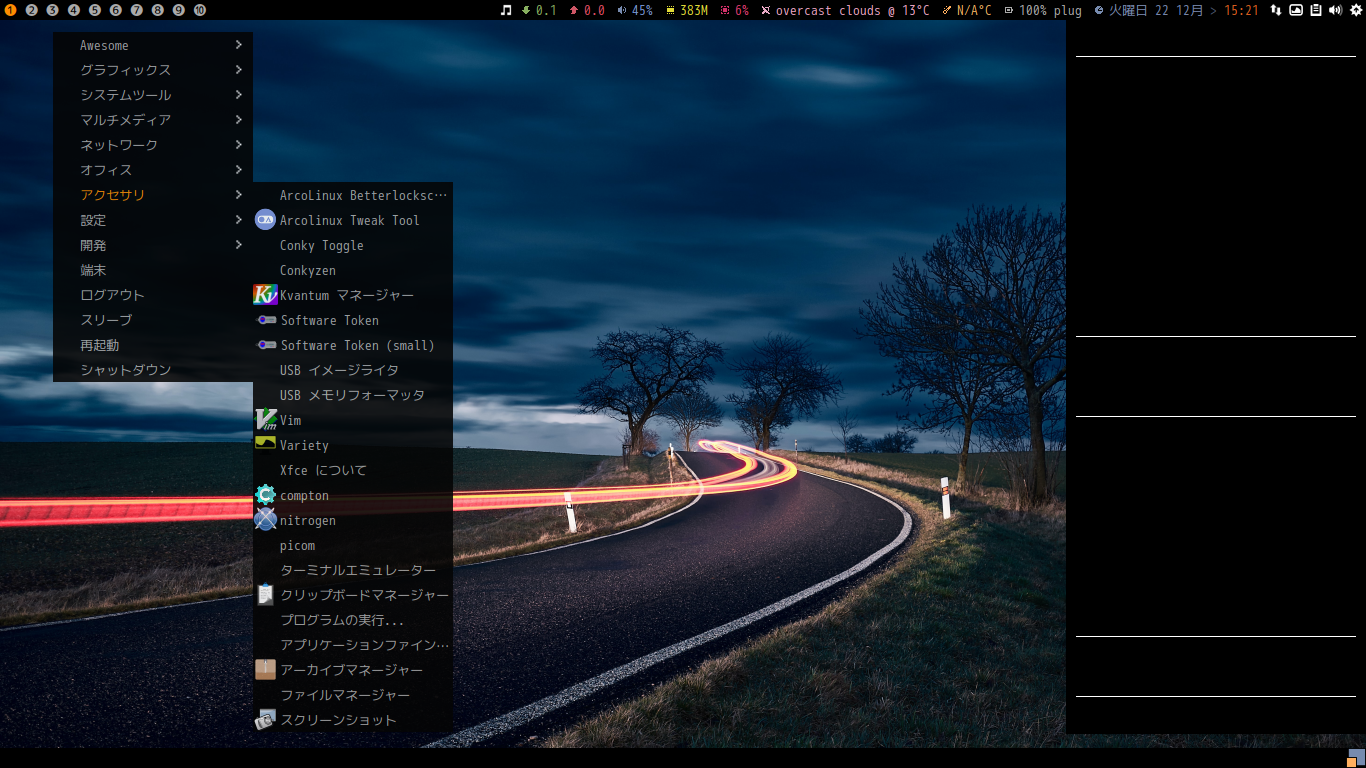
Task: Launch Software Token (small)
Action: point(353,345)
